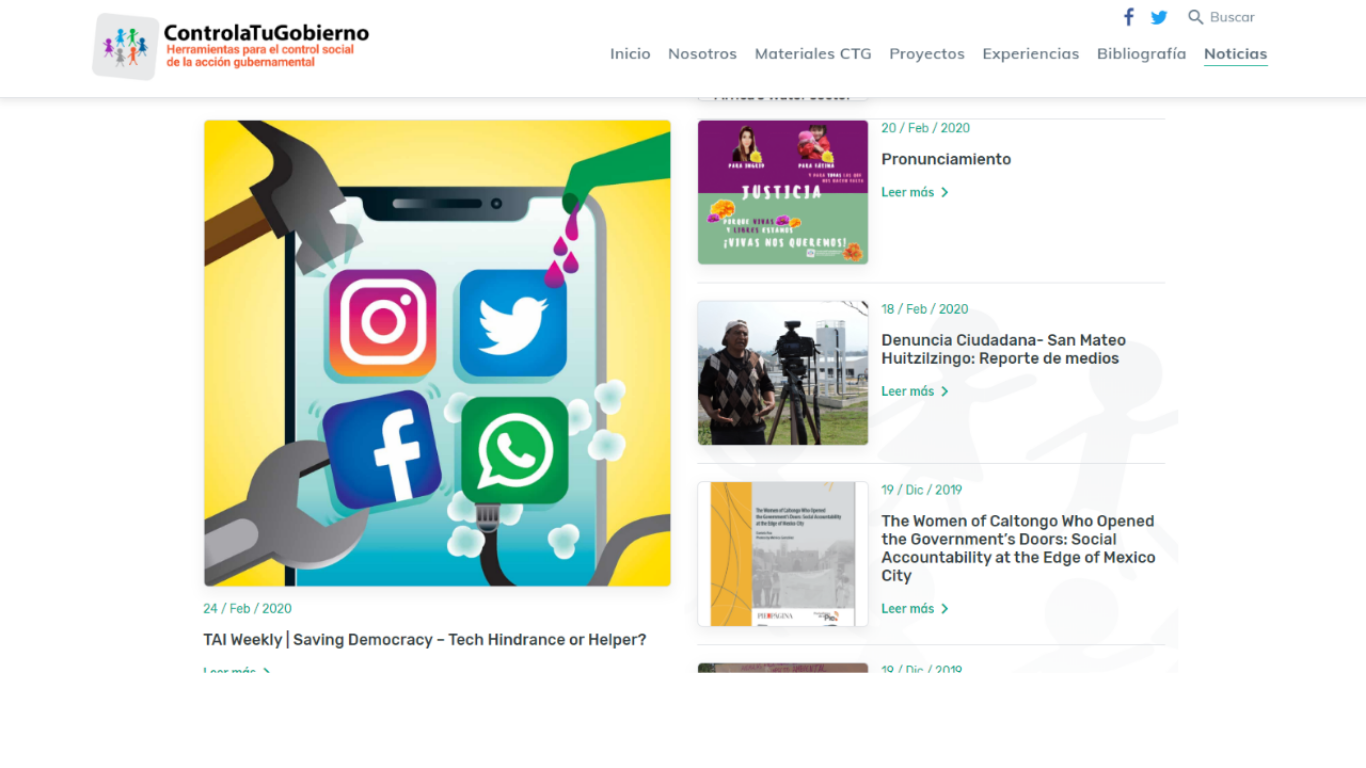Click the ControlaTuGobierno logo
Image resolution: width=1366 pixels, height=768 pixels.
(x=231, y=46)
